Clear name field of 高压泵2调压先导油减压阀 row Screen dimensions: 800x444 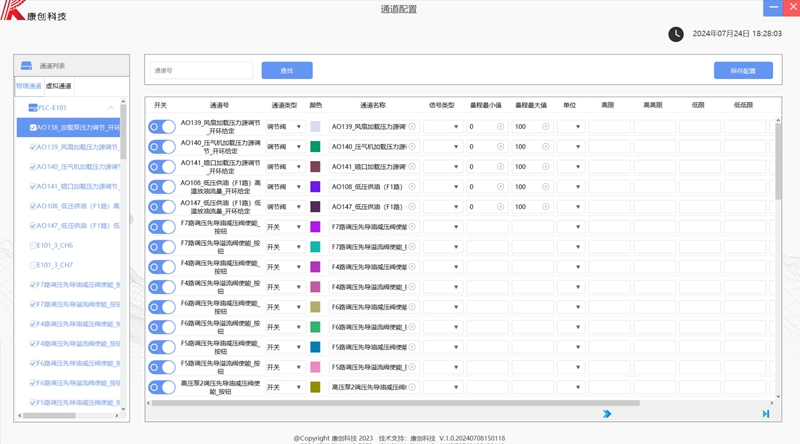pos(412,387)
